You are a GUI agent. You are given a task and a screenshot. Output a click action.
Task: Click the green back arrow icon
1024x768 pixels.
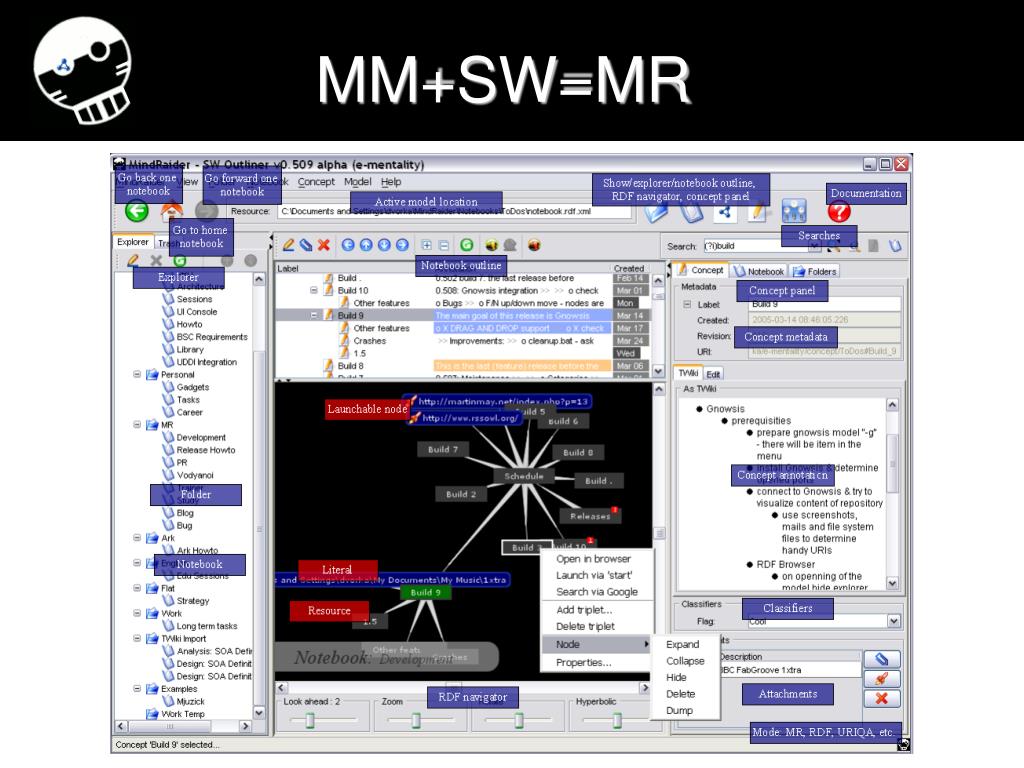[136, 211]
